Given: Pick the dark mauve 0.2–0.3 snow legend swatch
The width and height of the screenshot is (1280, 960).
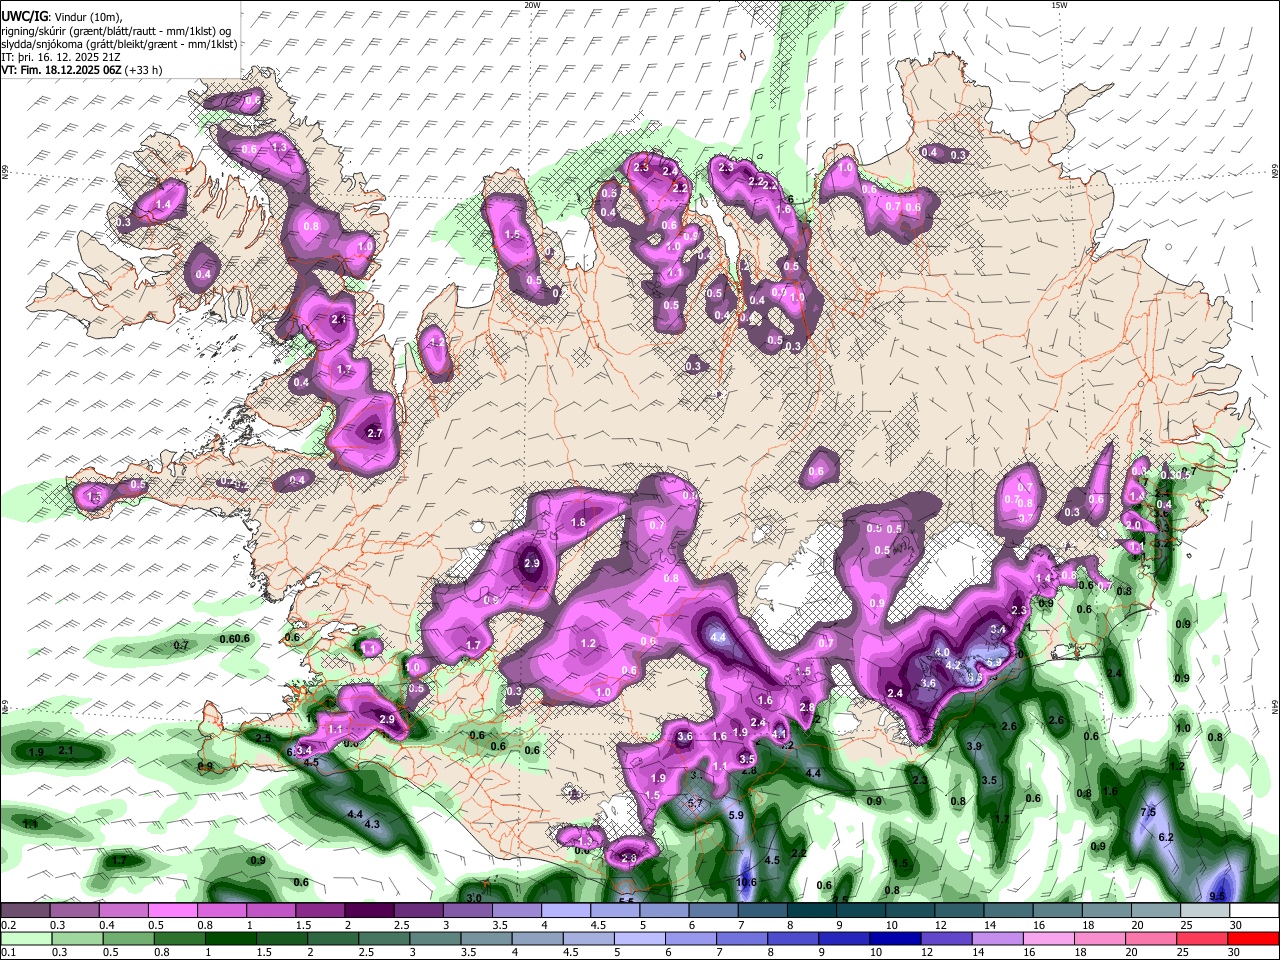Looking at the screenshot, I should point(25,910).
